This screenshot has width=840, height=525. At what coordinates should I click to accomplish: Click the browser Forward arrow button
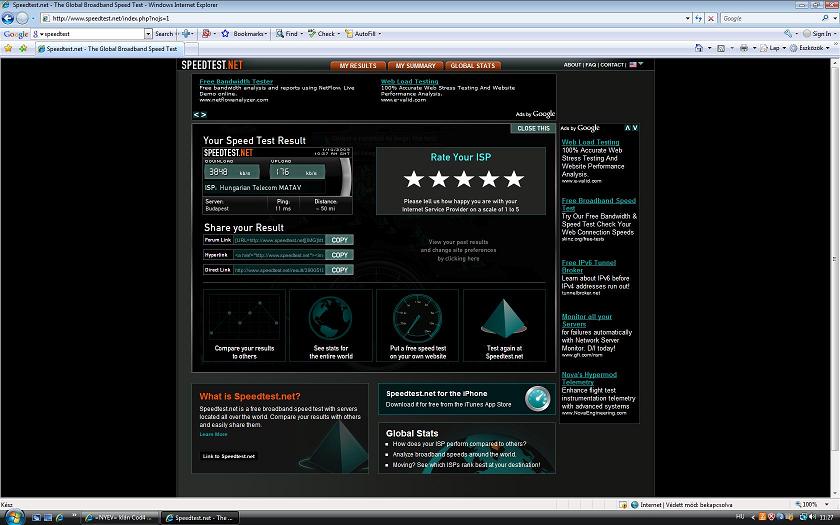click(22, 18)
